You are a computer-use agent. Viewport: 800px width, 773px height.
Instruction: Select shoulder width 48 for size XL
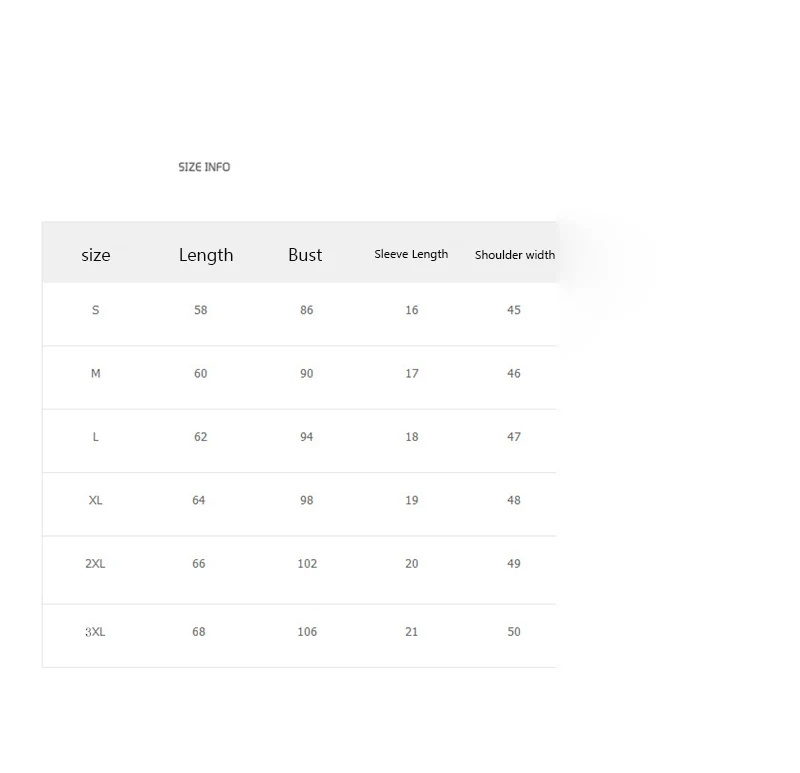(x=514, y=500)
